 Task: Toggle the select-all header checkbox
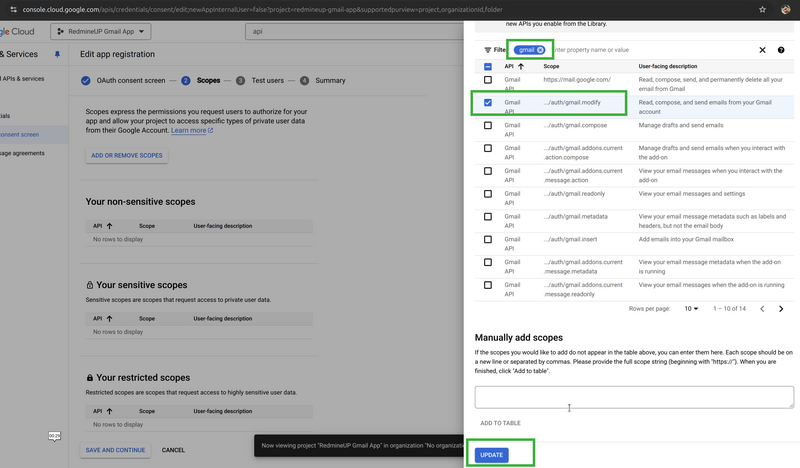487,66
